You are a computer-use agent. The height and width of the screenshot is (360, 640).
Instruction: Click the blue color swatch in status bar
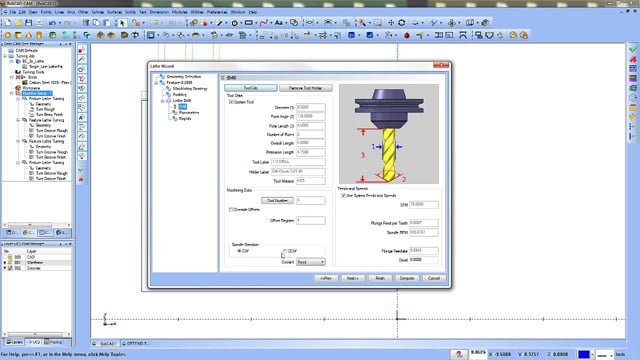584,354
